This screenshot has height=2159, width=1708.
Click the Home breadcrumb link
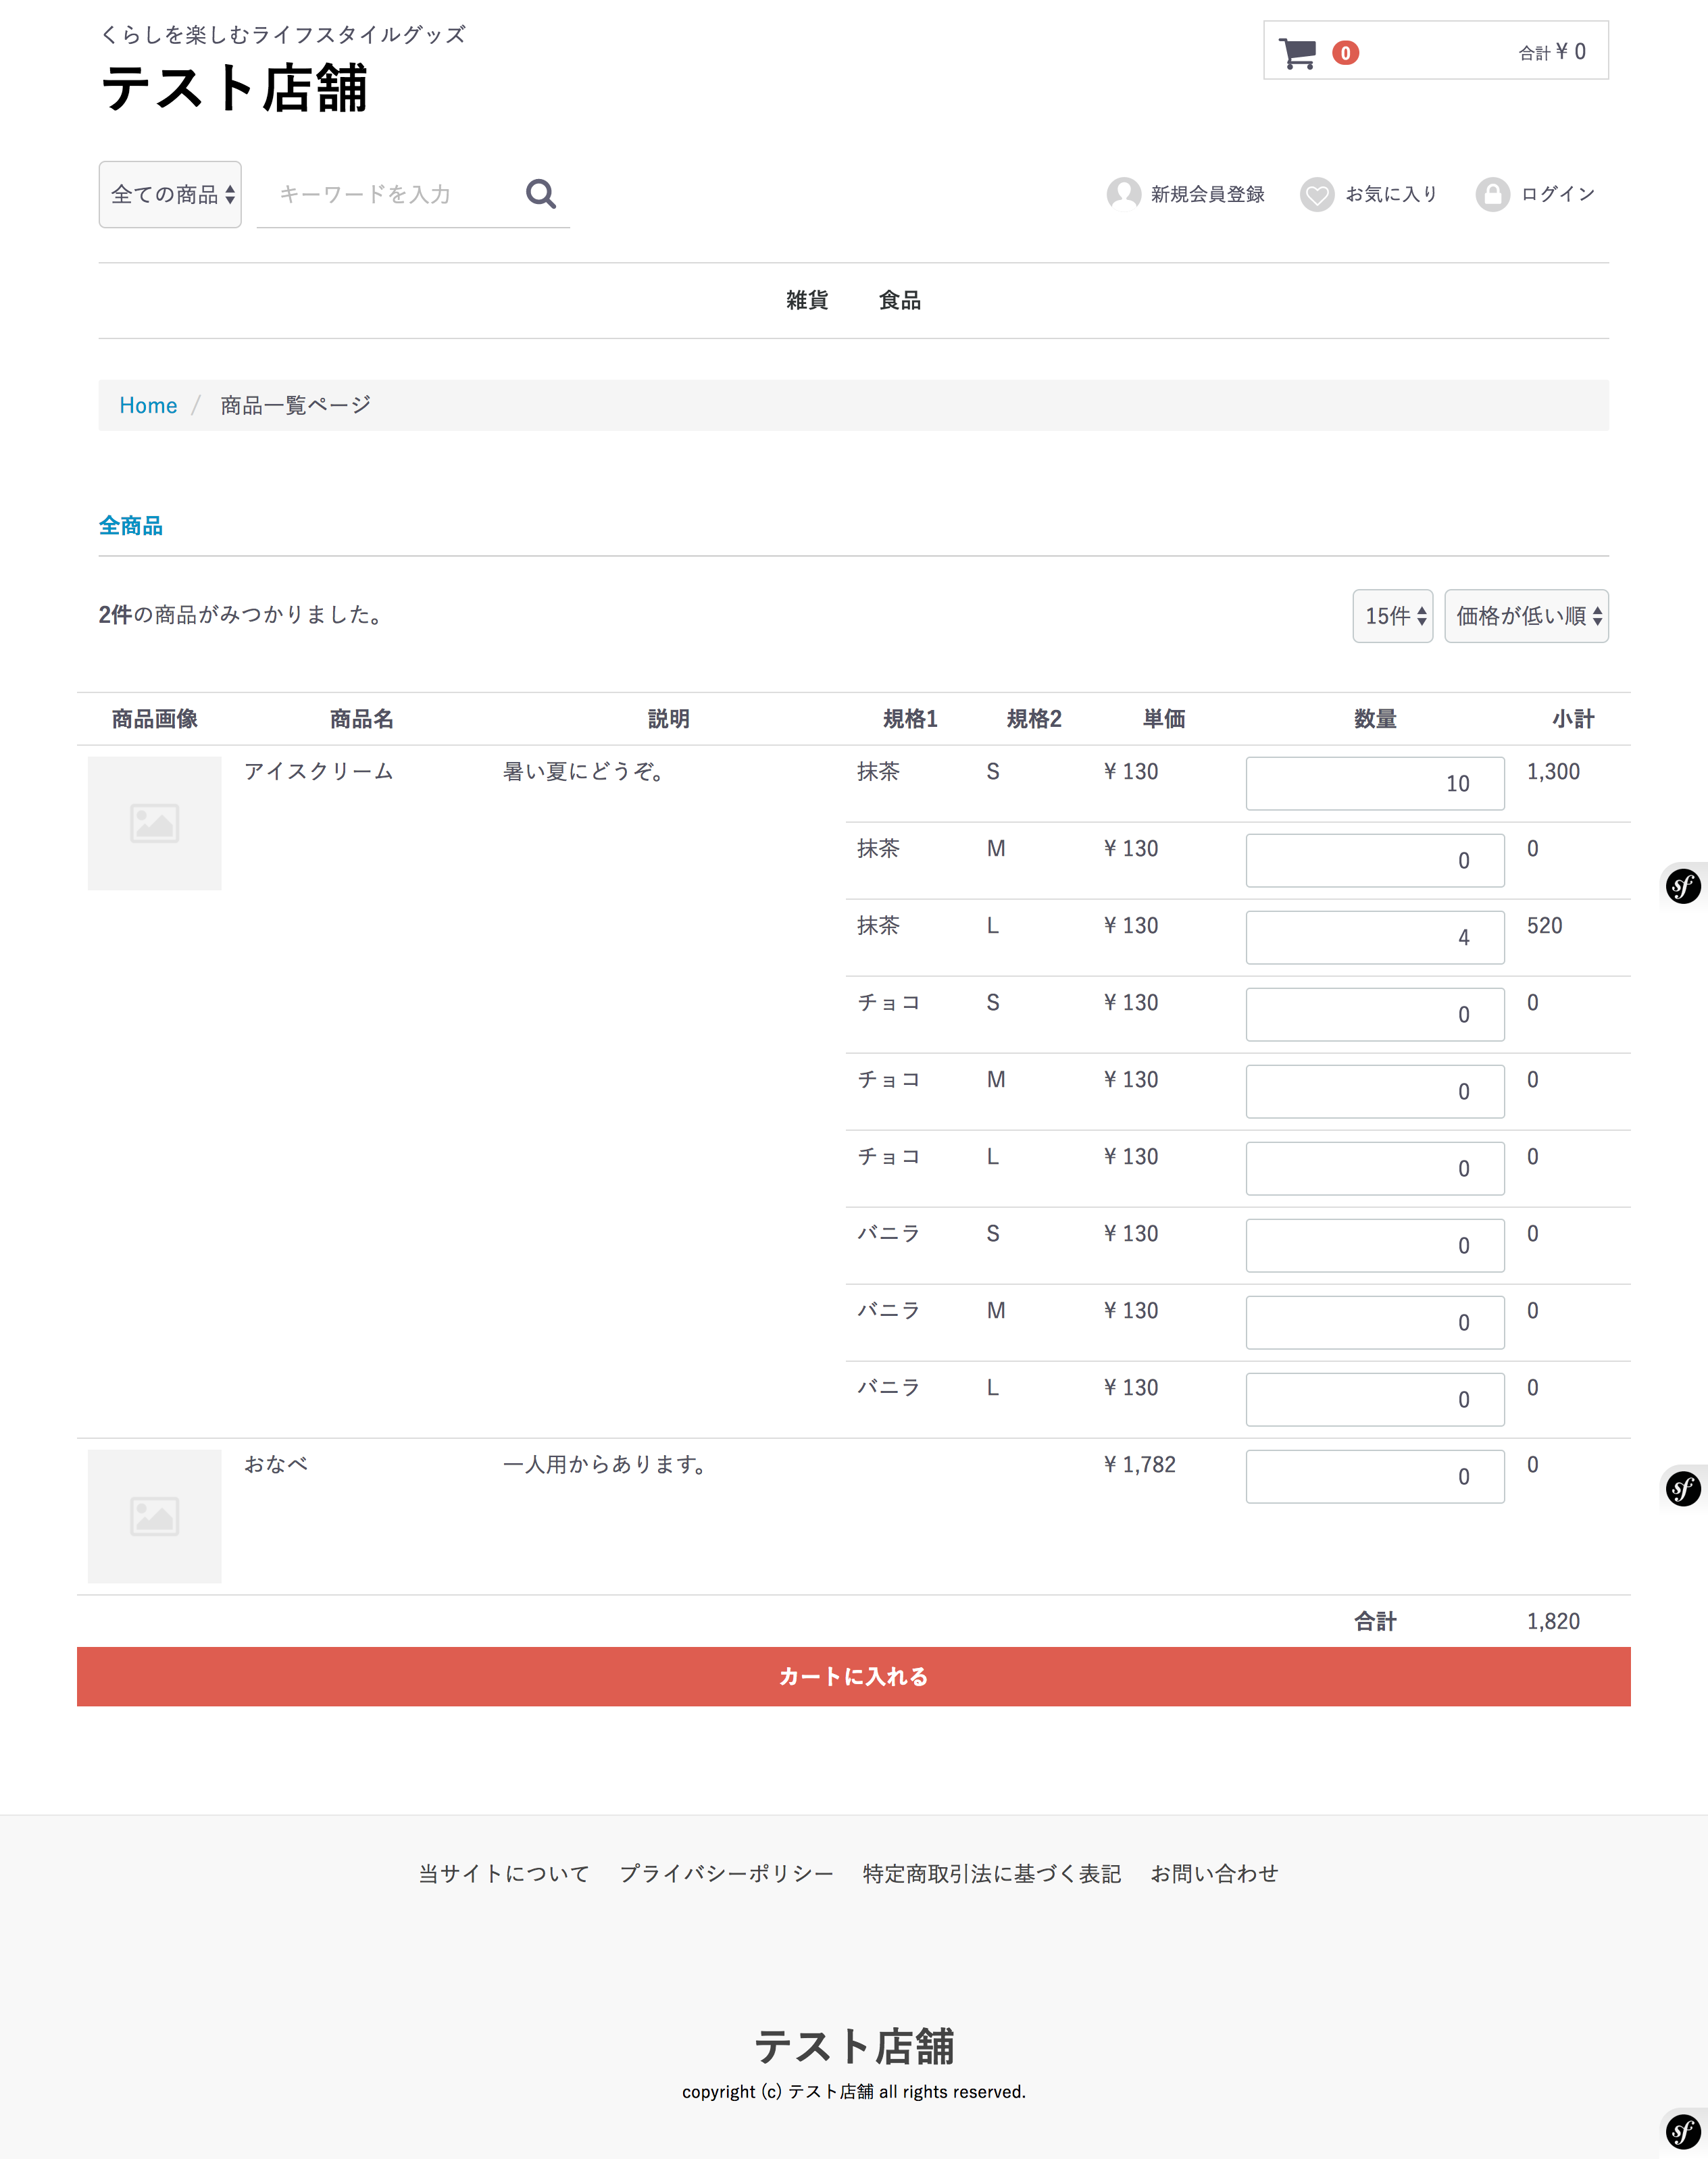coord(148,405)
